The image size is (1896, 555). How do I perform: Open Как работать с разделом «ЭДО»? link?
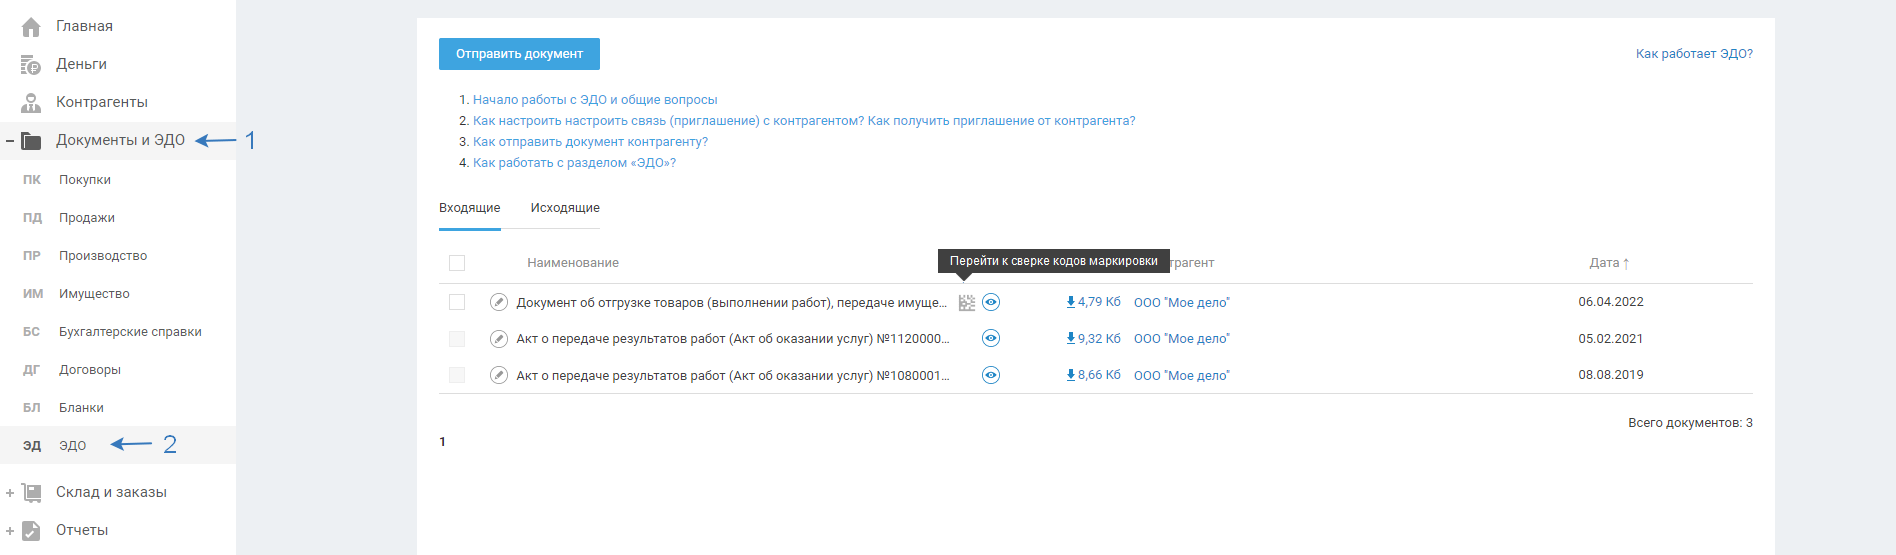tap(574, 163)
